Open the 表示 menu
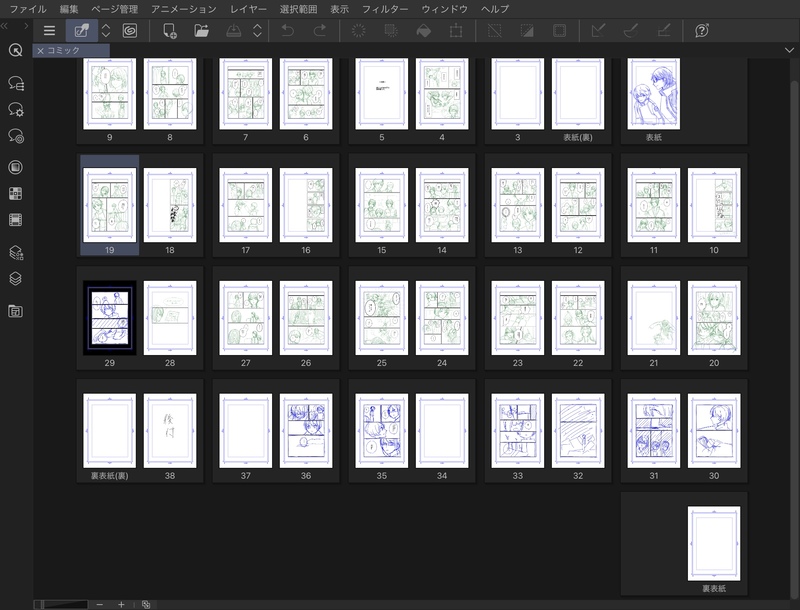This screenshot has height=610, width=800. (x=339, y=9)
